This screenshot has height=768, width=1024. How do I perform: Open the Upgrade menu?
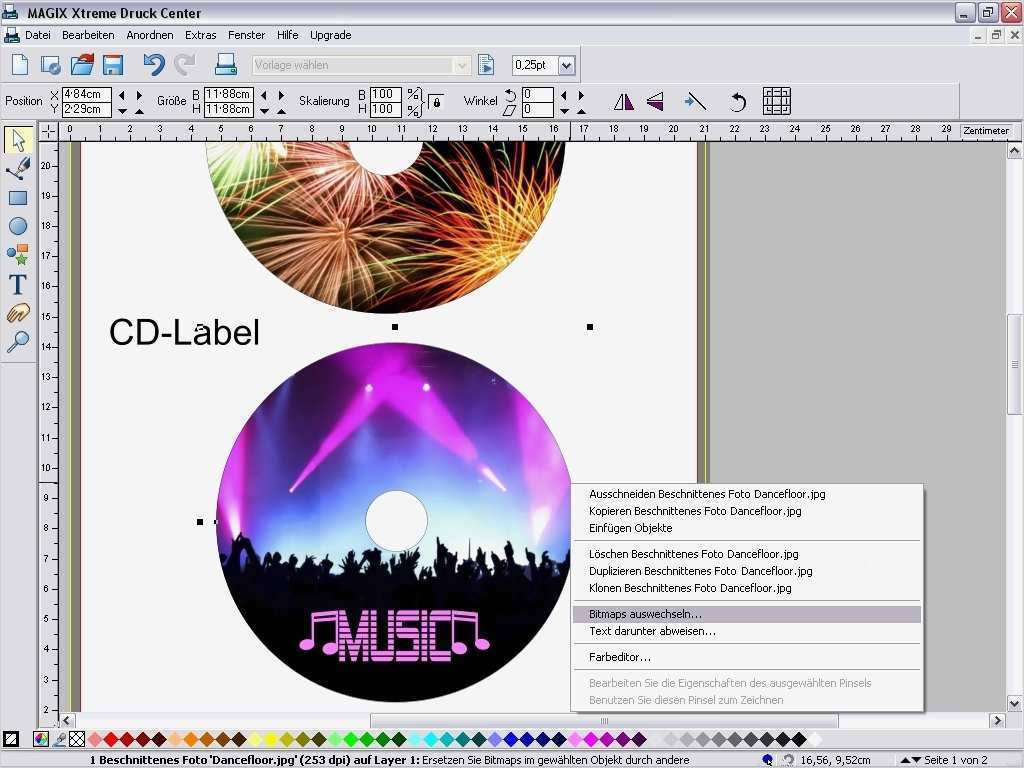click(330, 35)
